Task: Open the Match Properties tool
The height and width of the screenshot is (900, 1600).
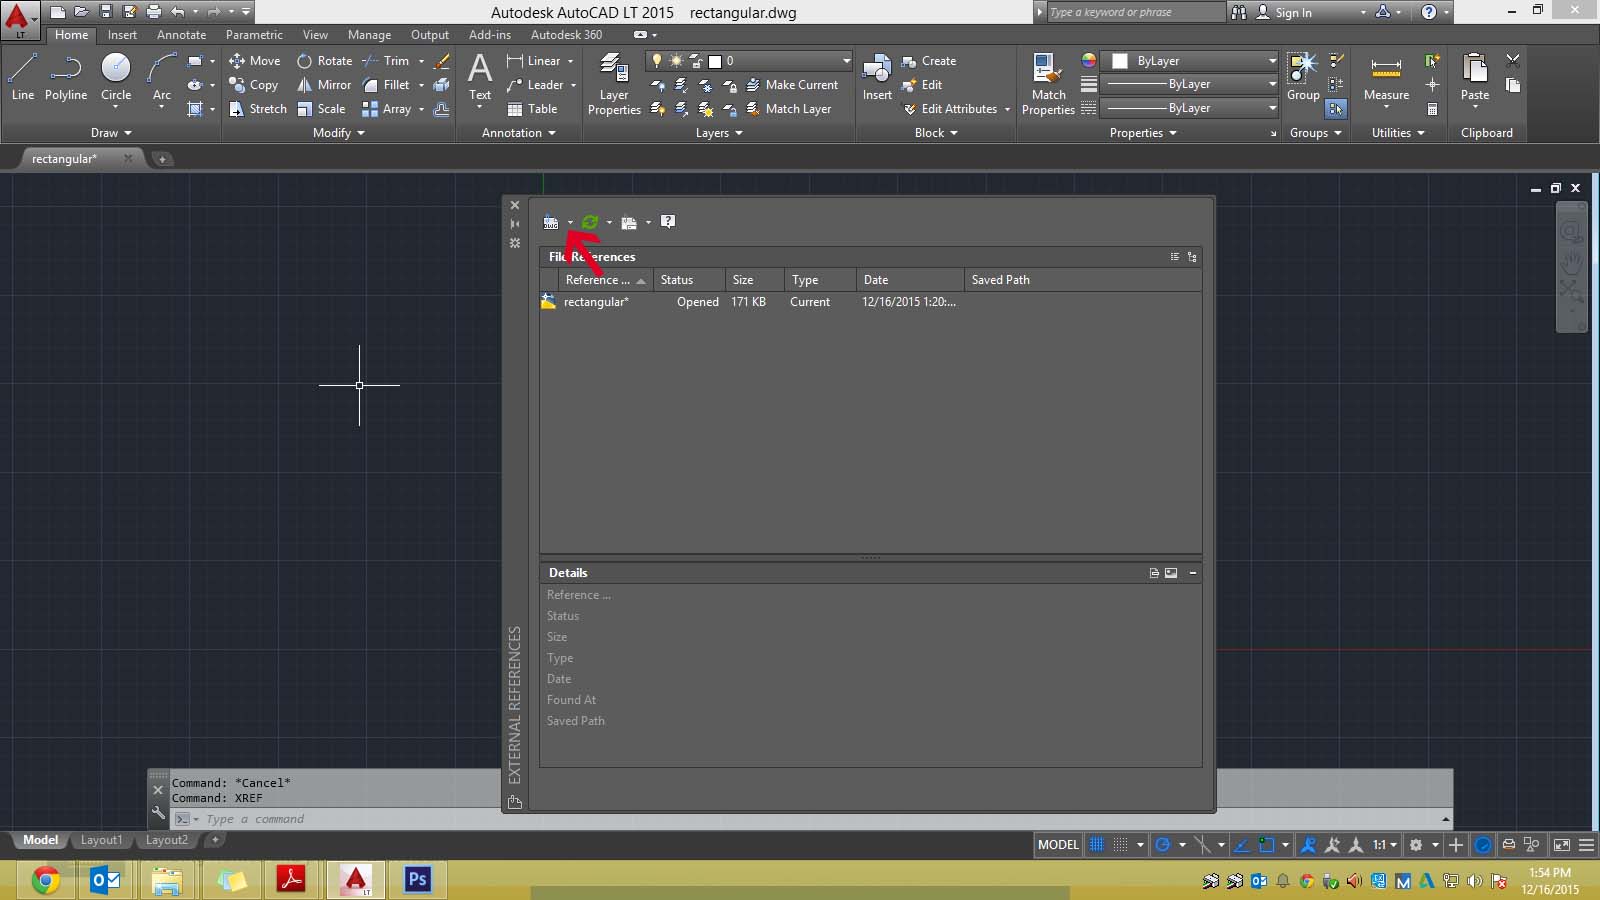Action: click(x=1048, y=85)
